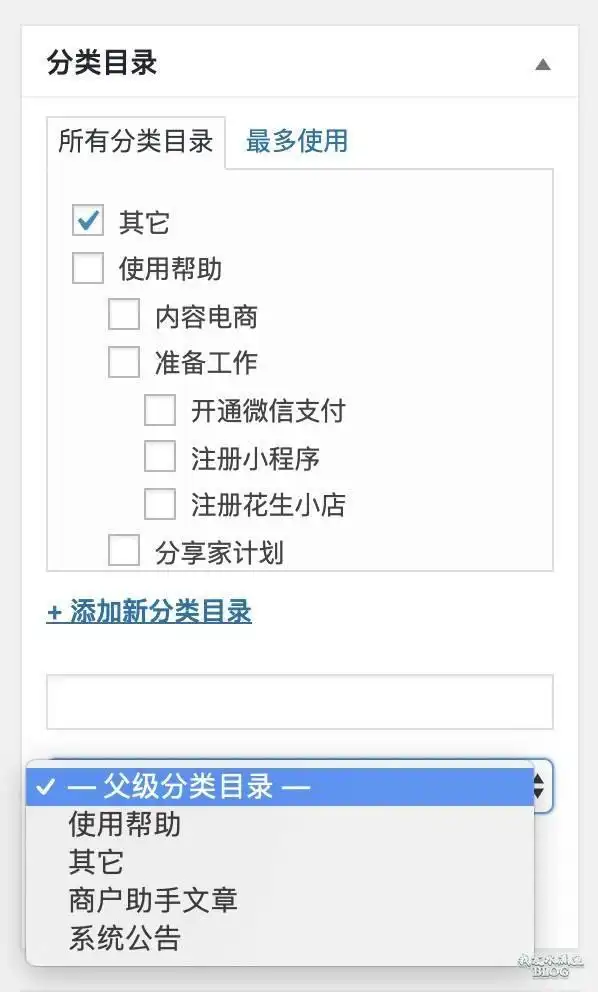Check the 注册花生小店 checkbox

coord(159,505)
